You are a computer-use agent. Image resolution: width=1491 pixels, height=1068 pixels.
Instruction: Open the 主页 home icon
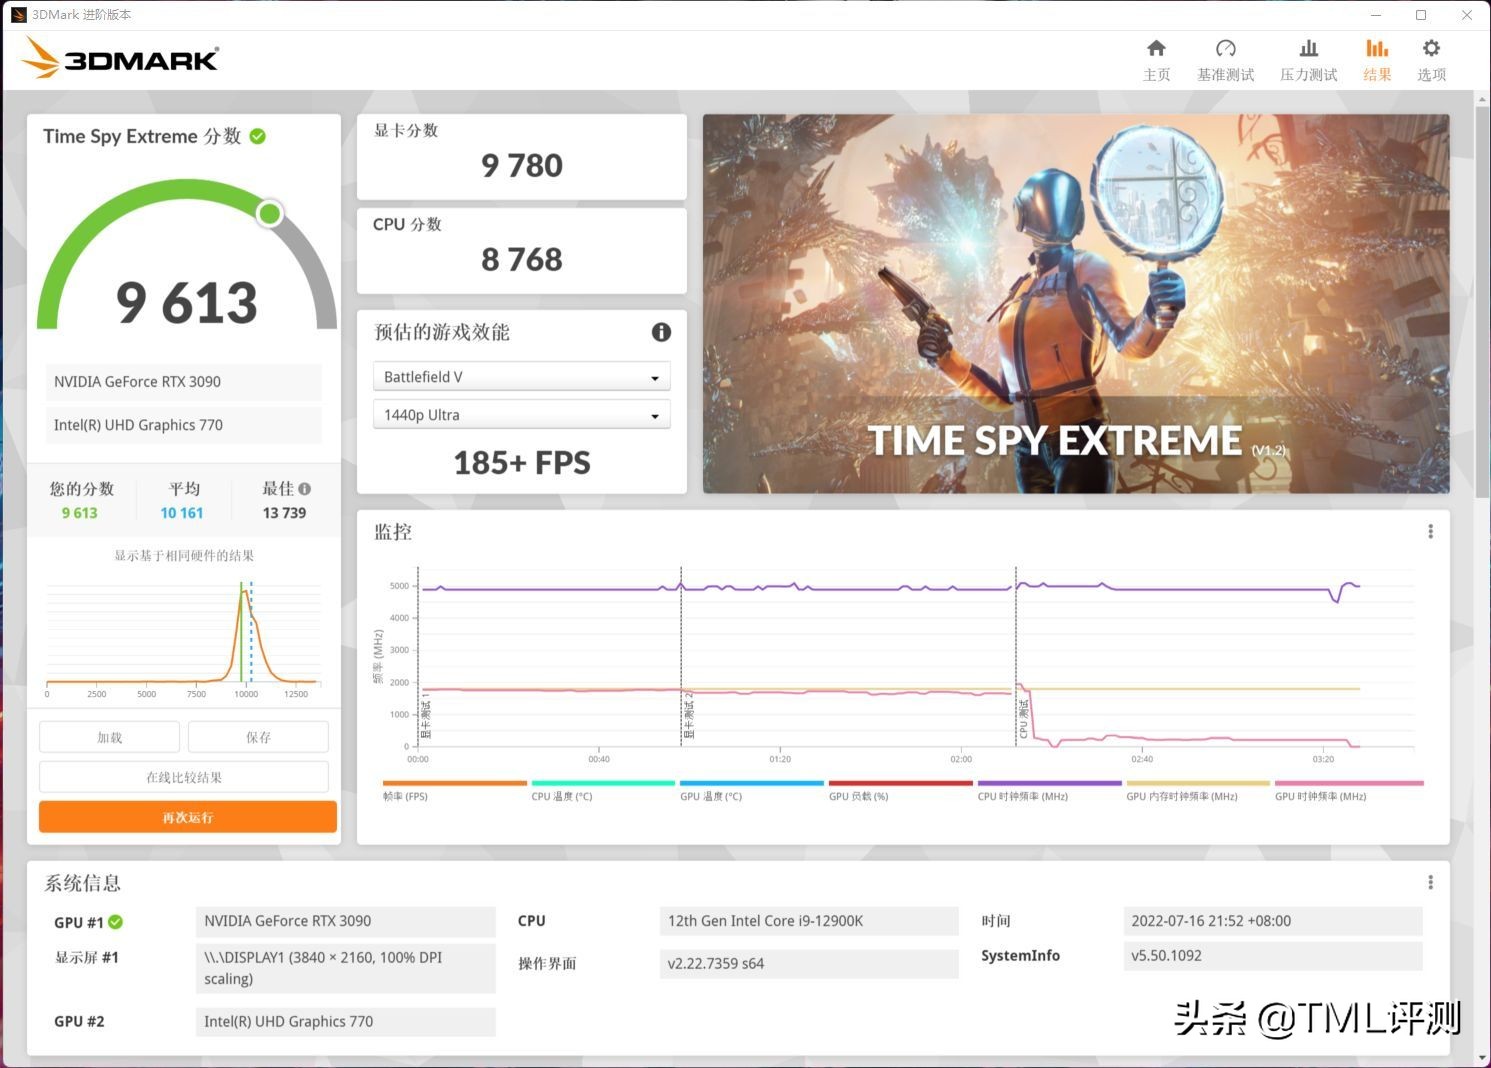(x=1156, y=57)
